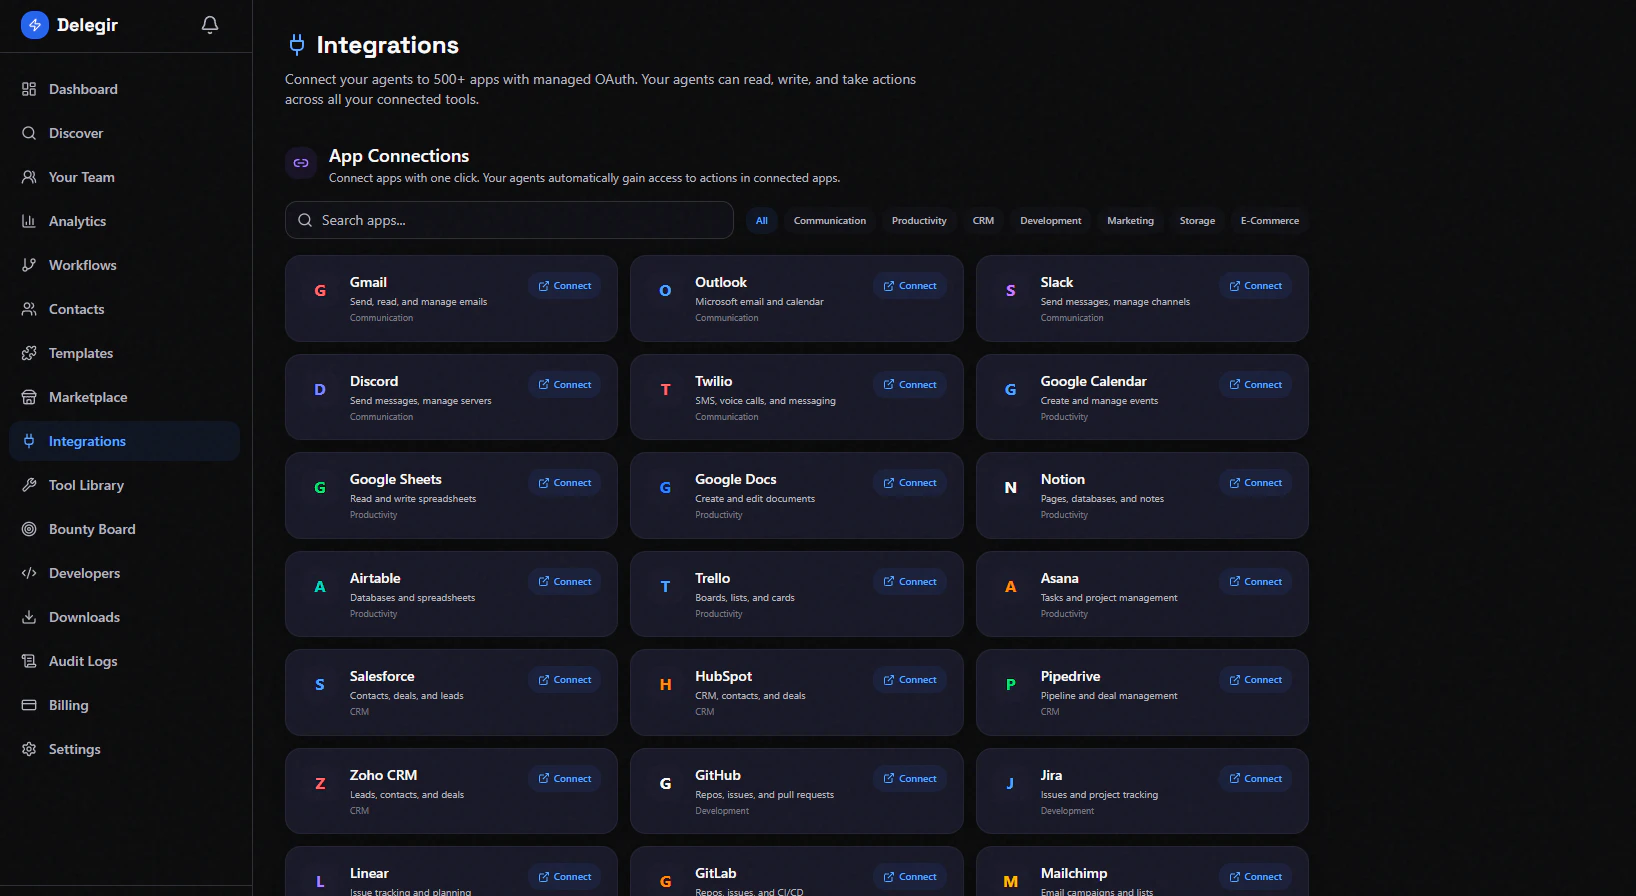Click the Downloads arrow icon
1636x896 pixels.
[x=29, y=617]
